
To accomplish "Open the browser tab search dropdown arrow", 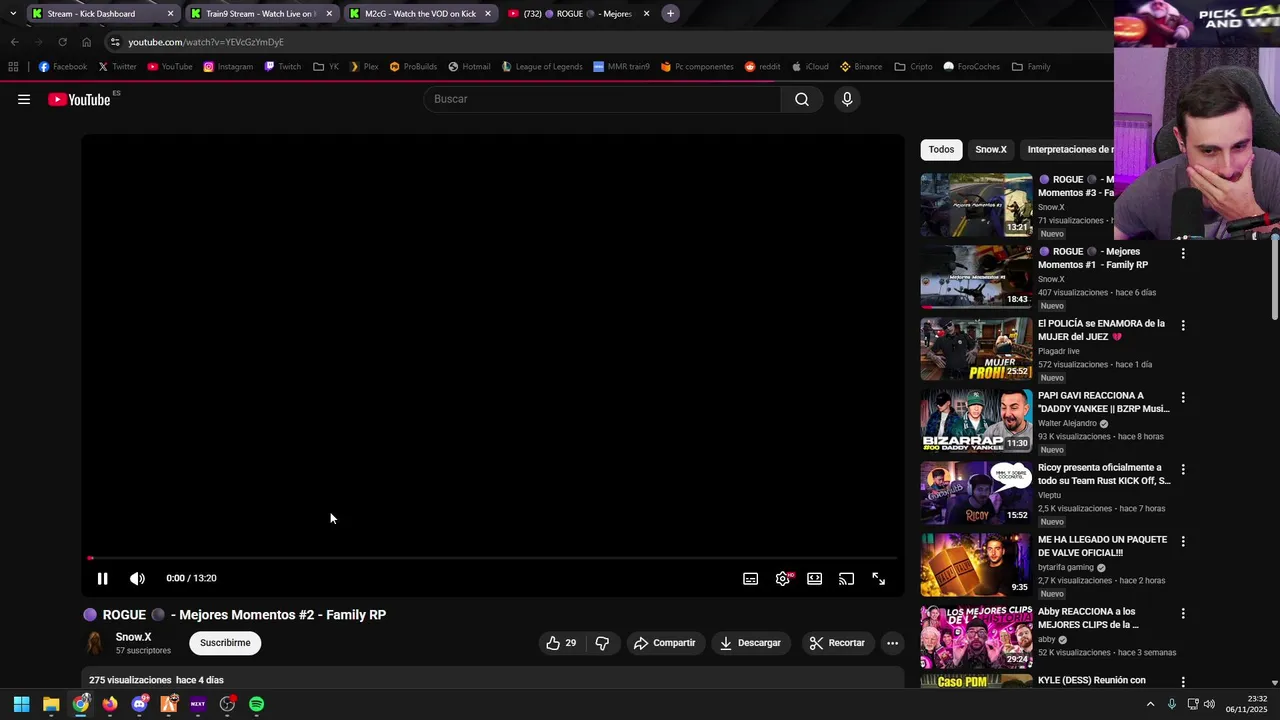I will pos(13,14).
